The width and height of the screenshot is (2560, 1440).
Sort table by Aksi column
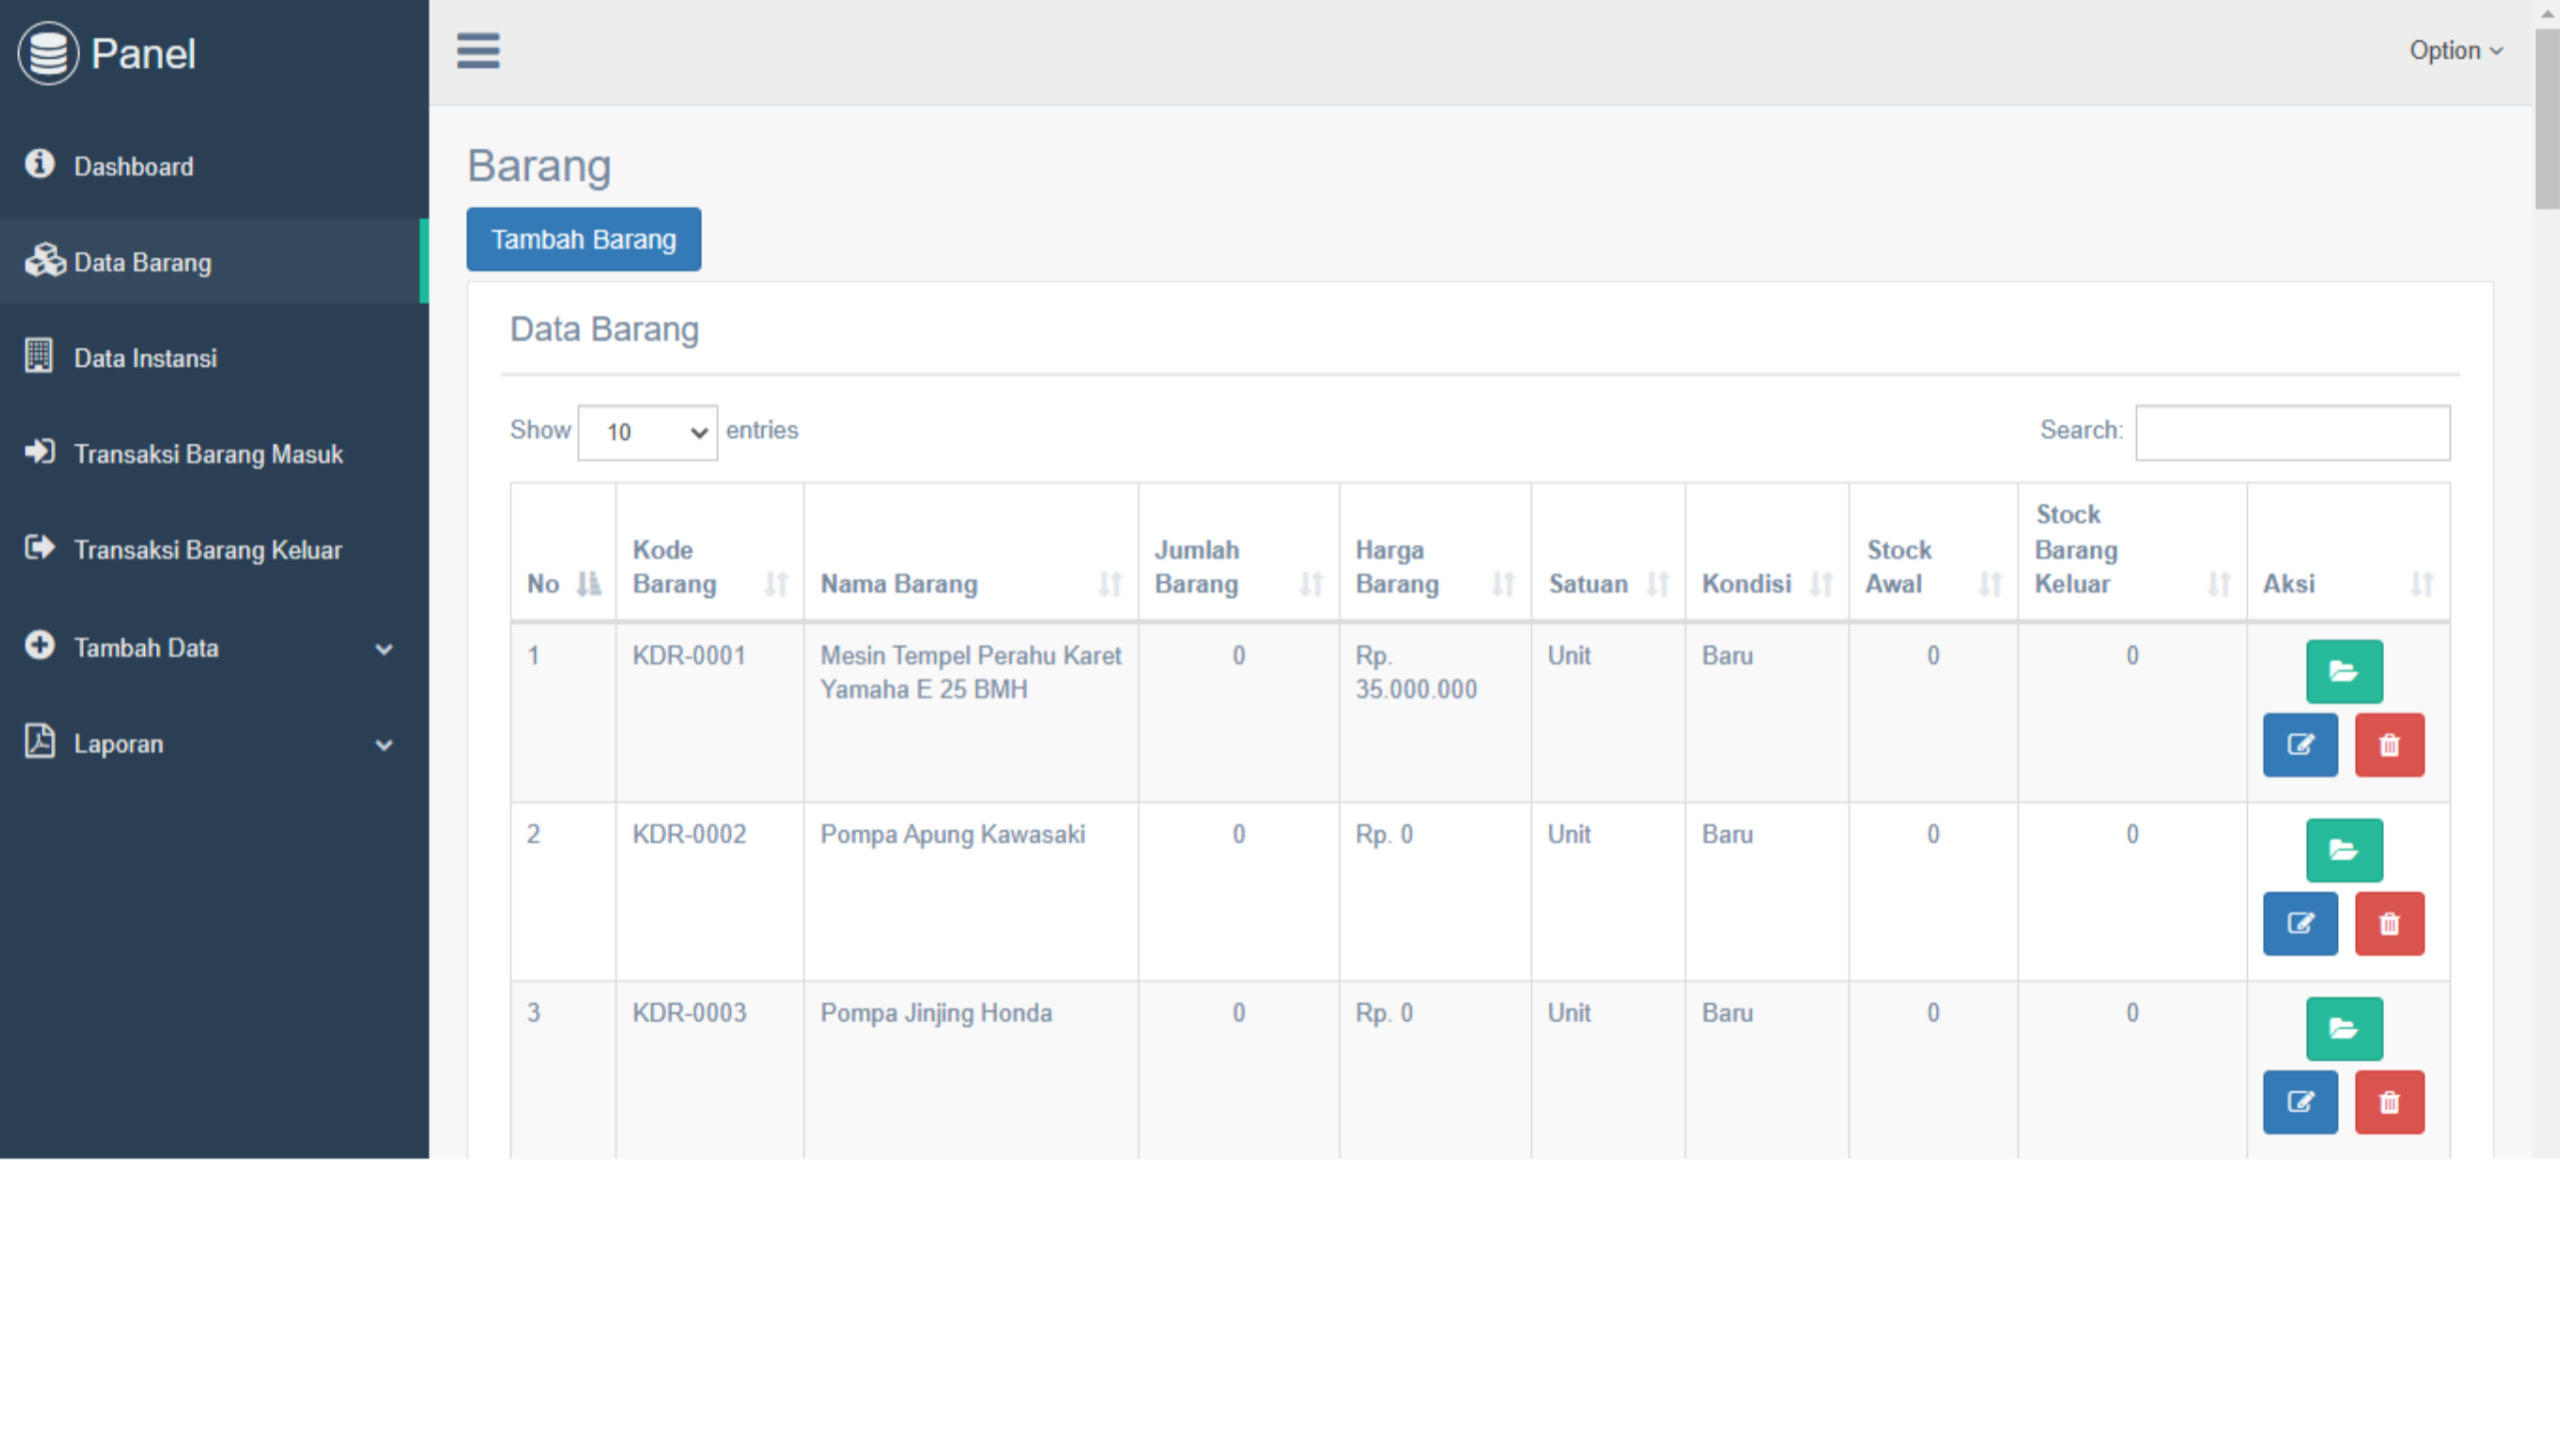2348,553
